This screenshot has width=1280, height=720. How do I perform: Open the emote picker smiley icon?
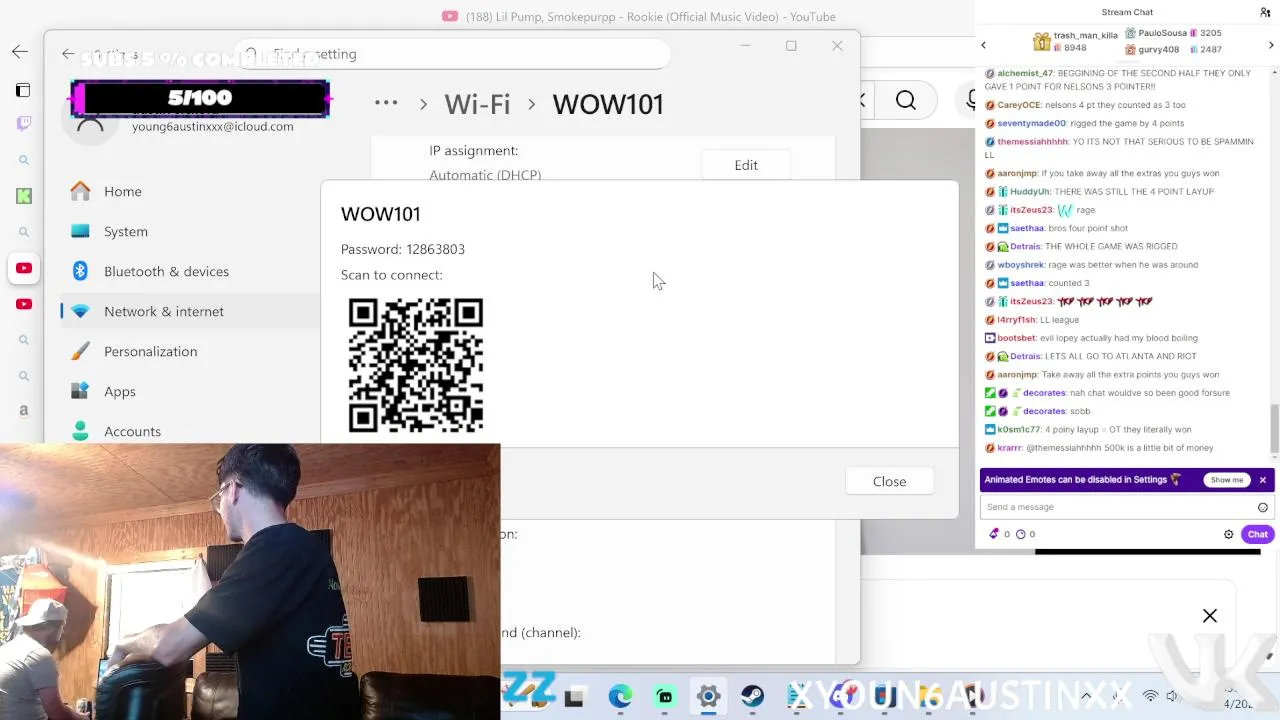(1263, 507)
